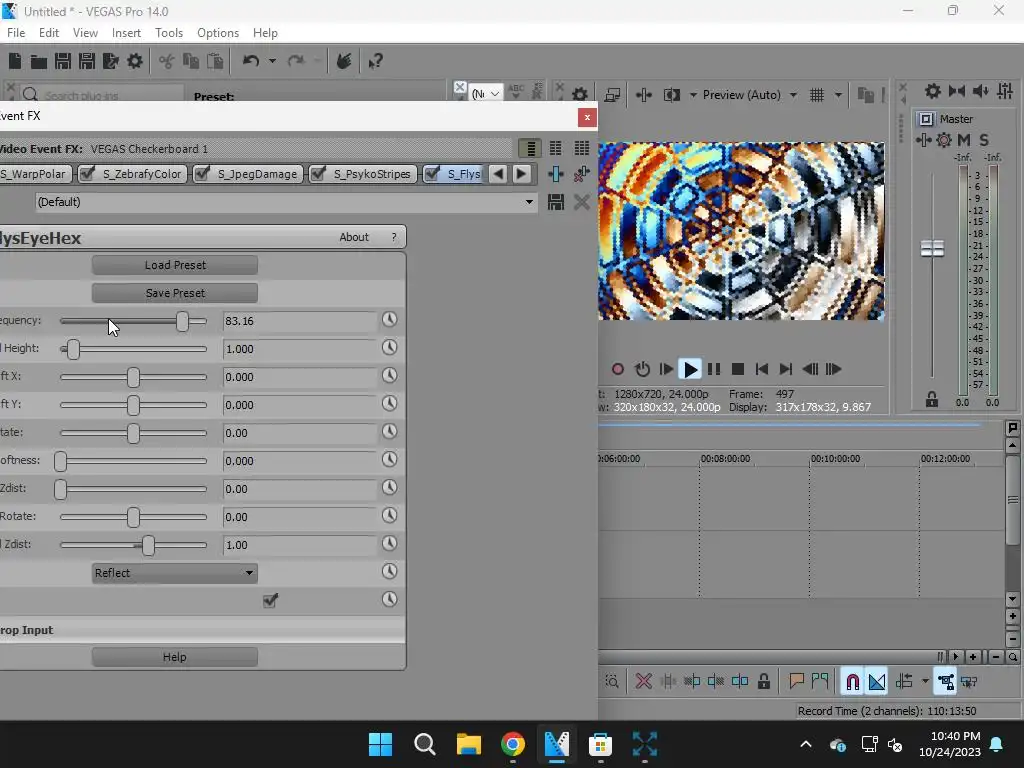Step to the previous frame
Viewport: 1024px width, 768px height.
810,369
